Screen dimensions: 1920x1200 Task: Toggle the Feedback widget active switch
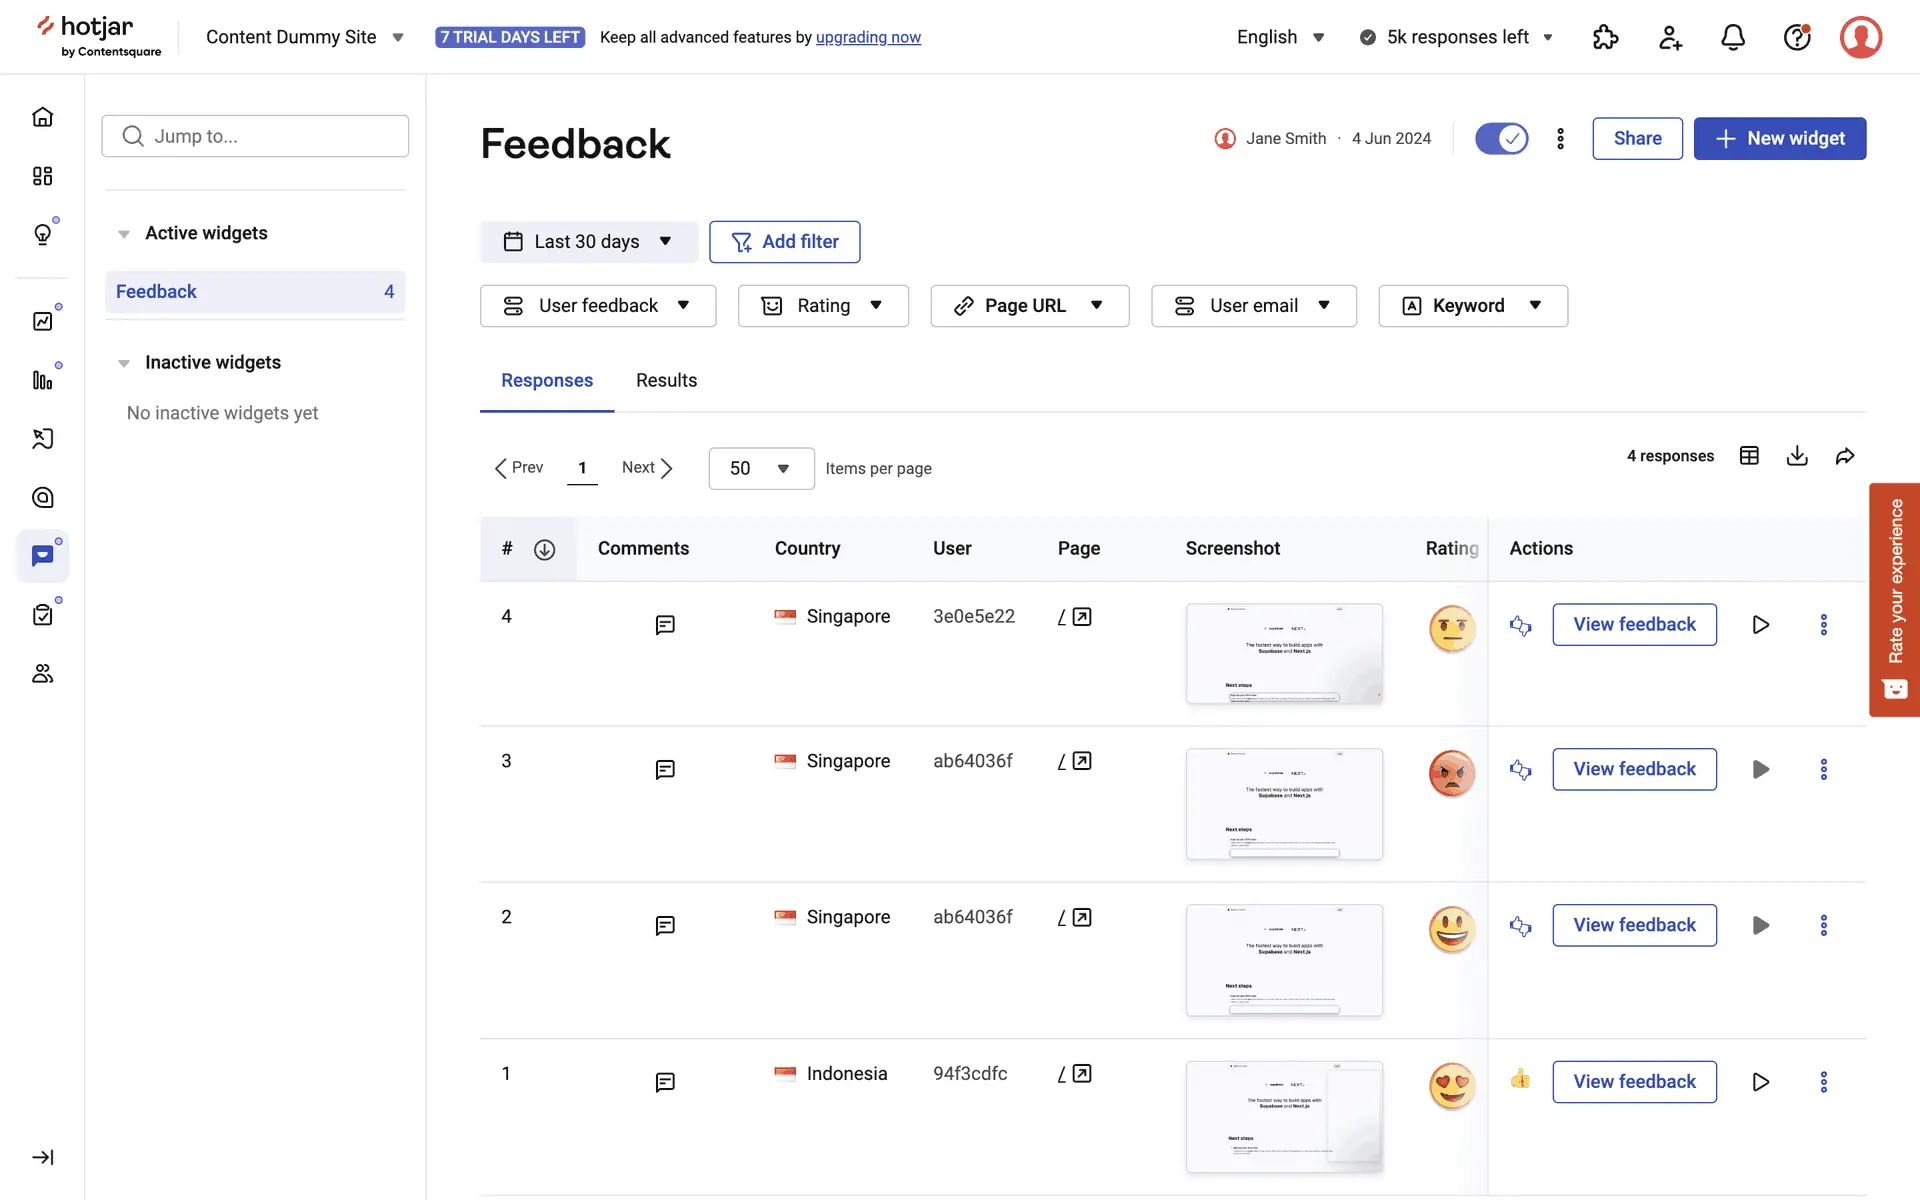pos(1501,138)
